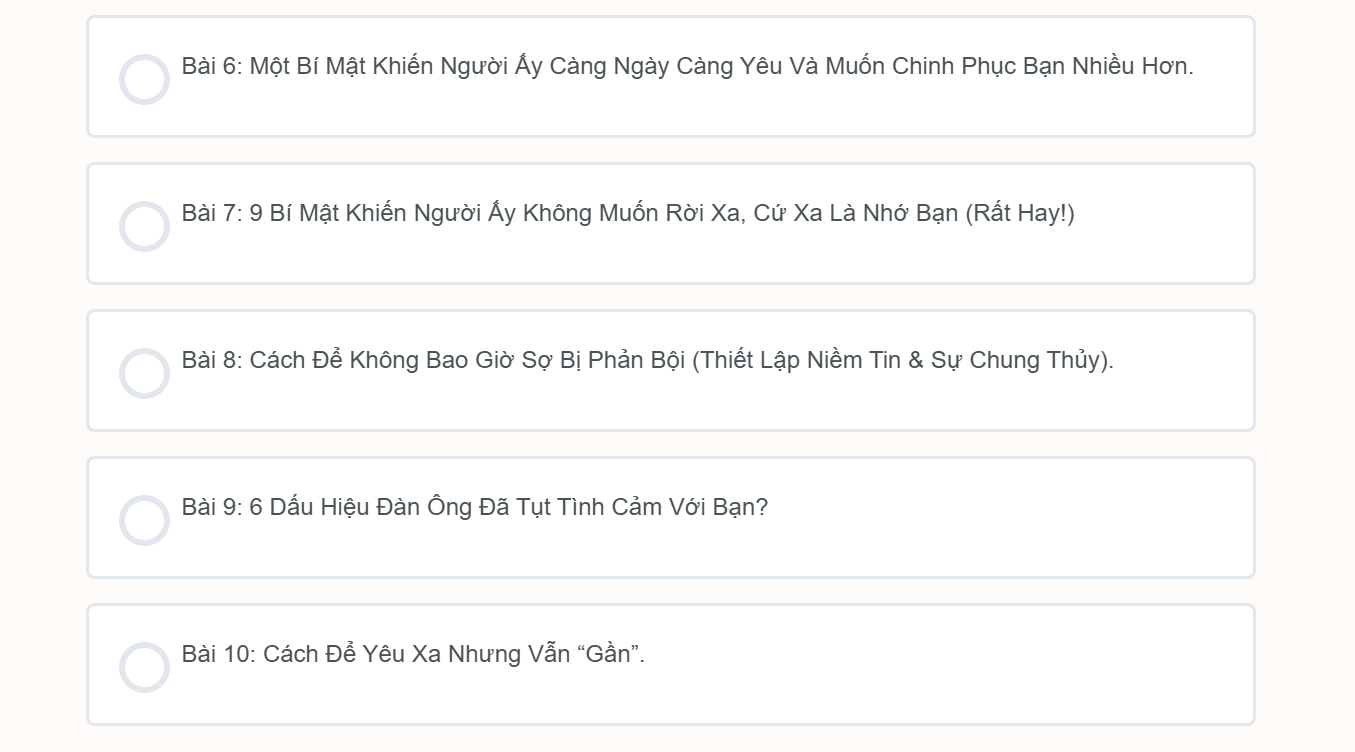The image size is (1355, 752).
Task: Tick the Bài 10 circle indicator
Action: tap(144, 667)
